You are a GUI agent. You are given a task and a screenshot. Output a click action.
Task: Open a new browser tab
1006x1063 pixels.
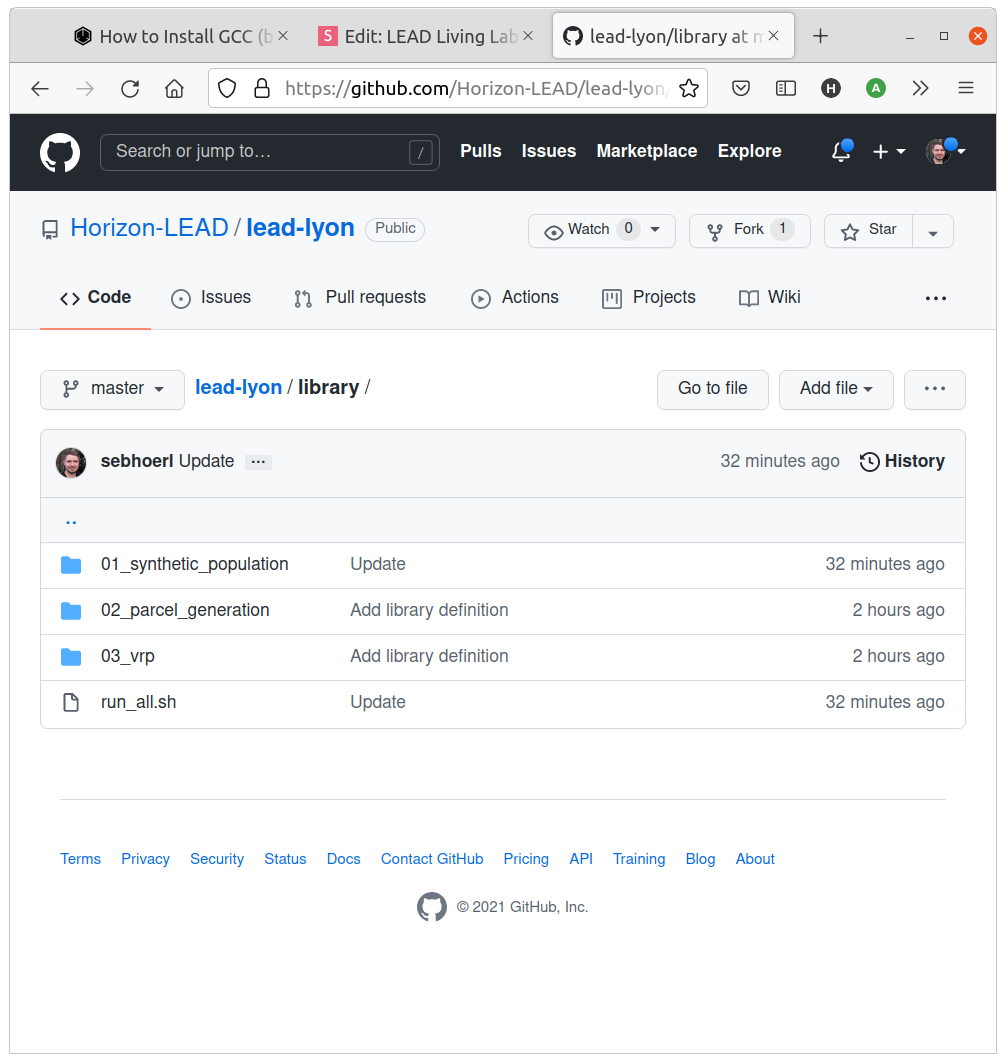820,36
